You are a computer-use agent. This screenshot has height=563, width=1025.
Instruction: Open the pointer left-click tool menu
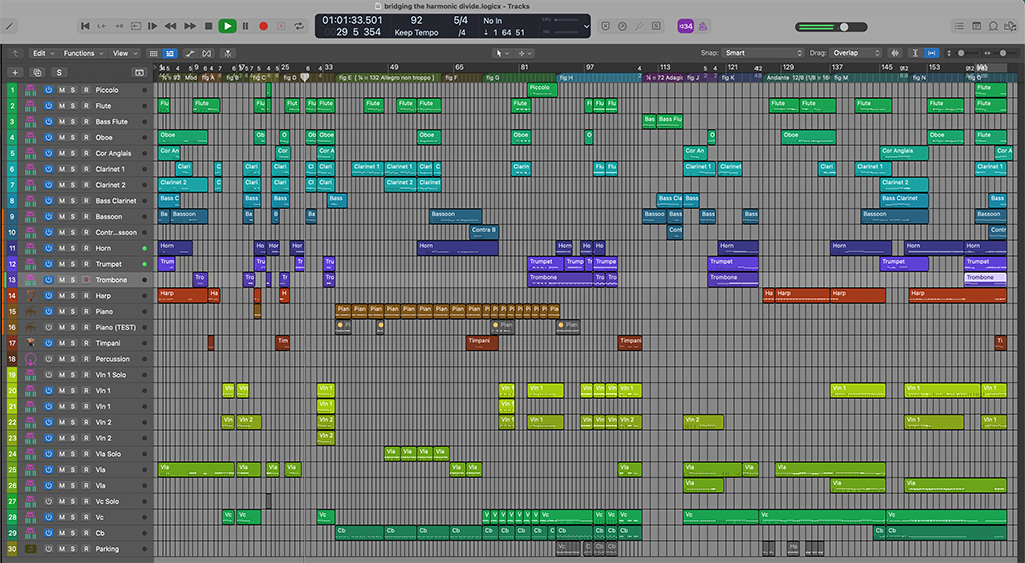[502, 53]
